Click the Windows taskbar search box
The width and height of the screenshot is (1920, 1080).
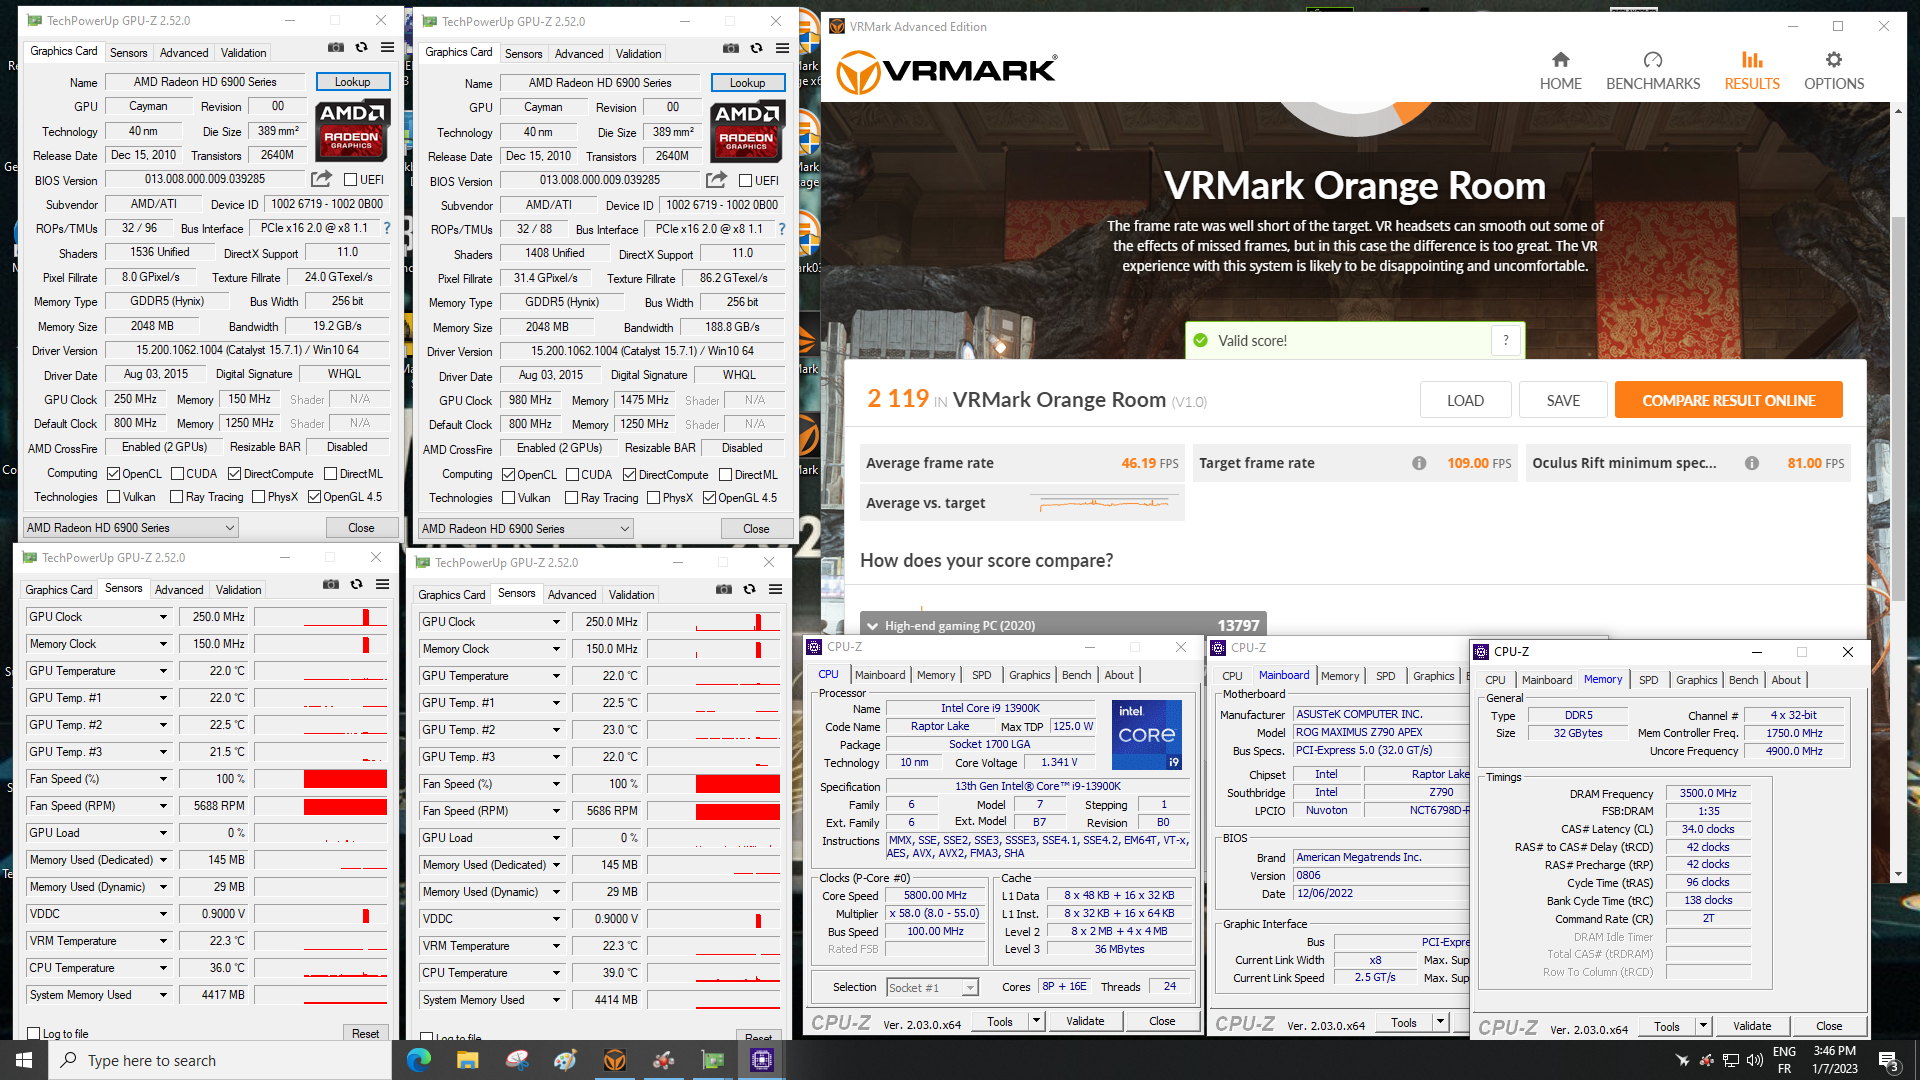point(220,1060)
